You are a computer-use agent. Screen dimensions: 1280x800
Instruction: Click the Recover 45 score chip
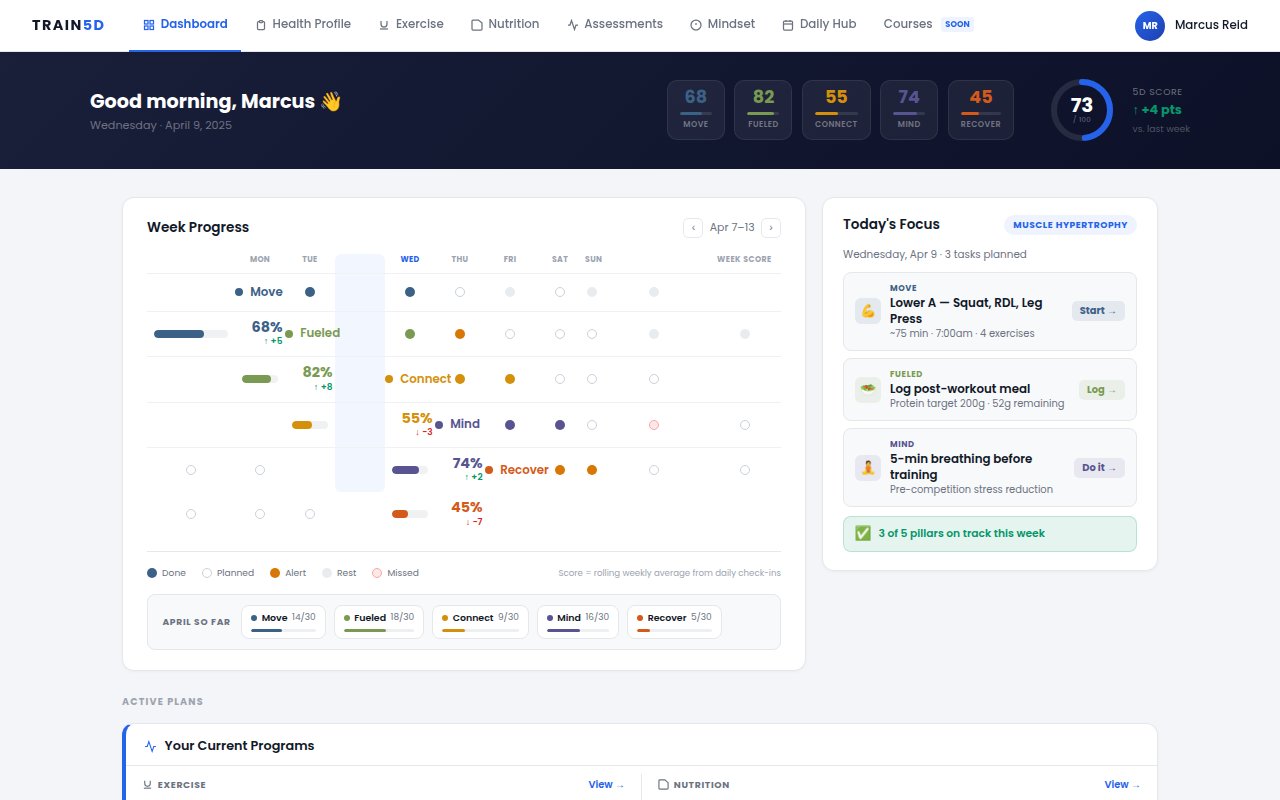[981, 110]
